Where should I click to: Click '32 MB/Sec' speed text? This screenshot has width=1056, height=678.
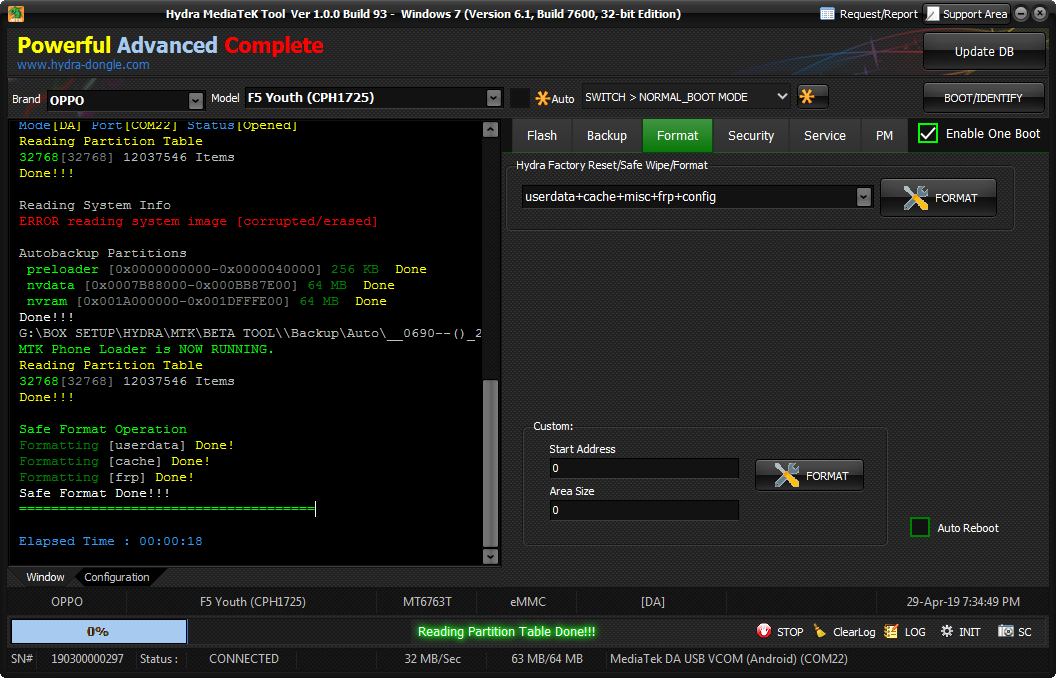432,658
